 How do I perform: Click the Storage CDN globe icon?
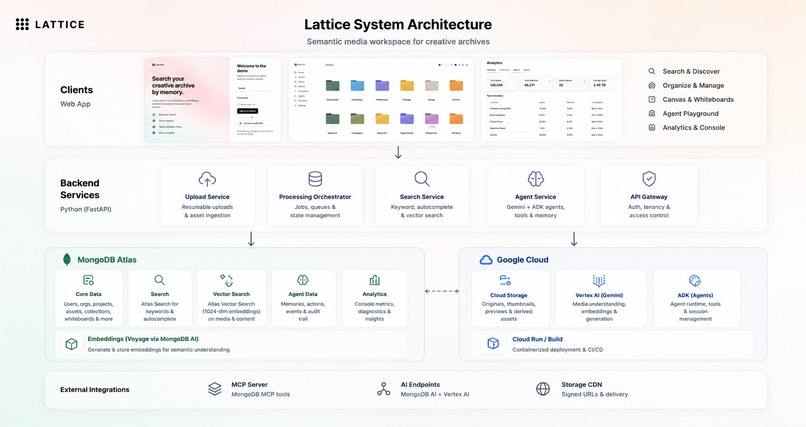tap(543, 389)
